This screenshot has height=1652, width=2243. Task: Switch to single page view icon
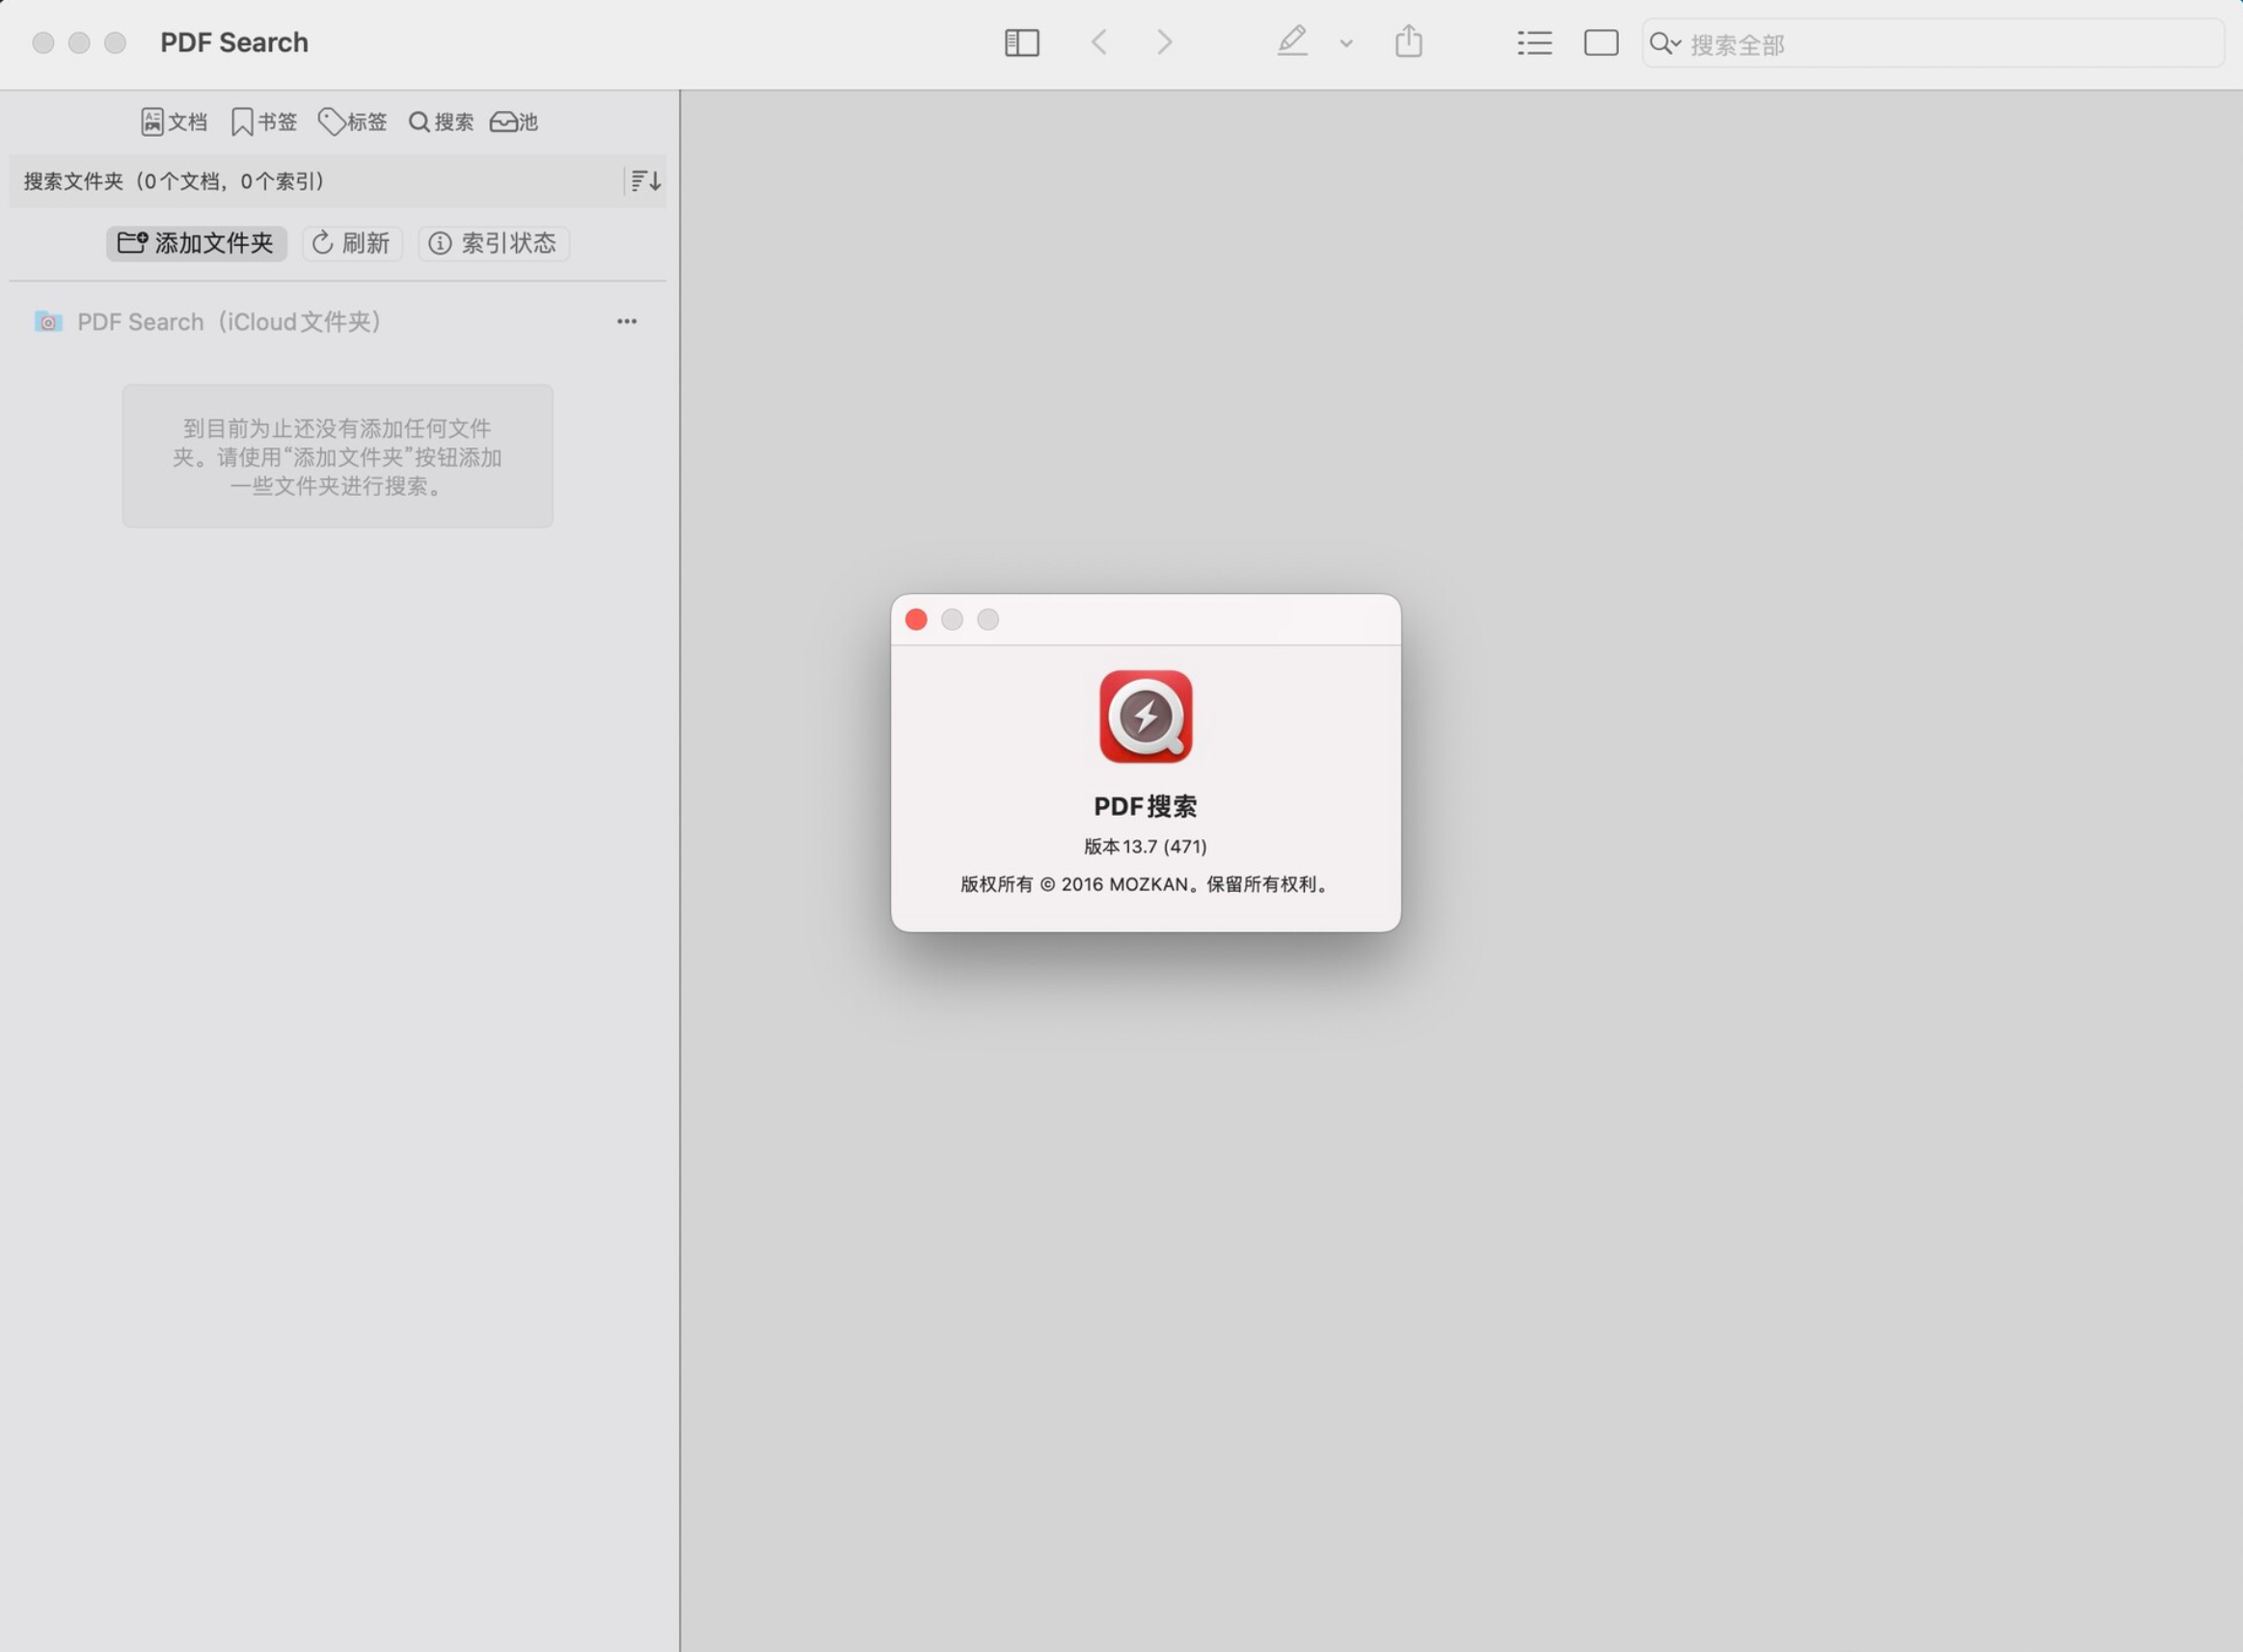click(x=1601, y=43)
